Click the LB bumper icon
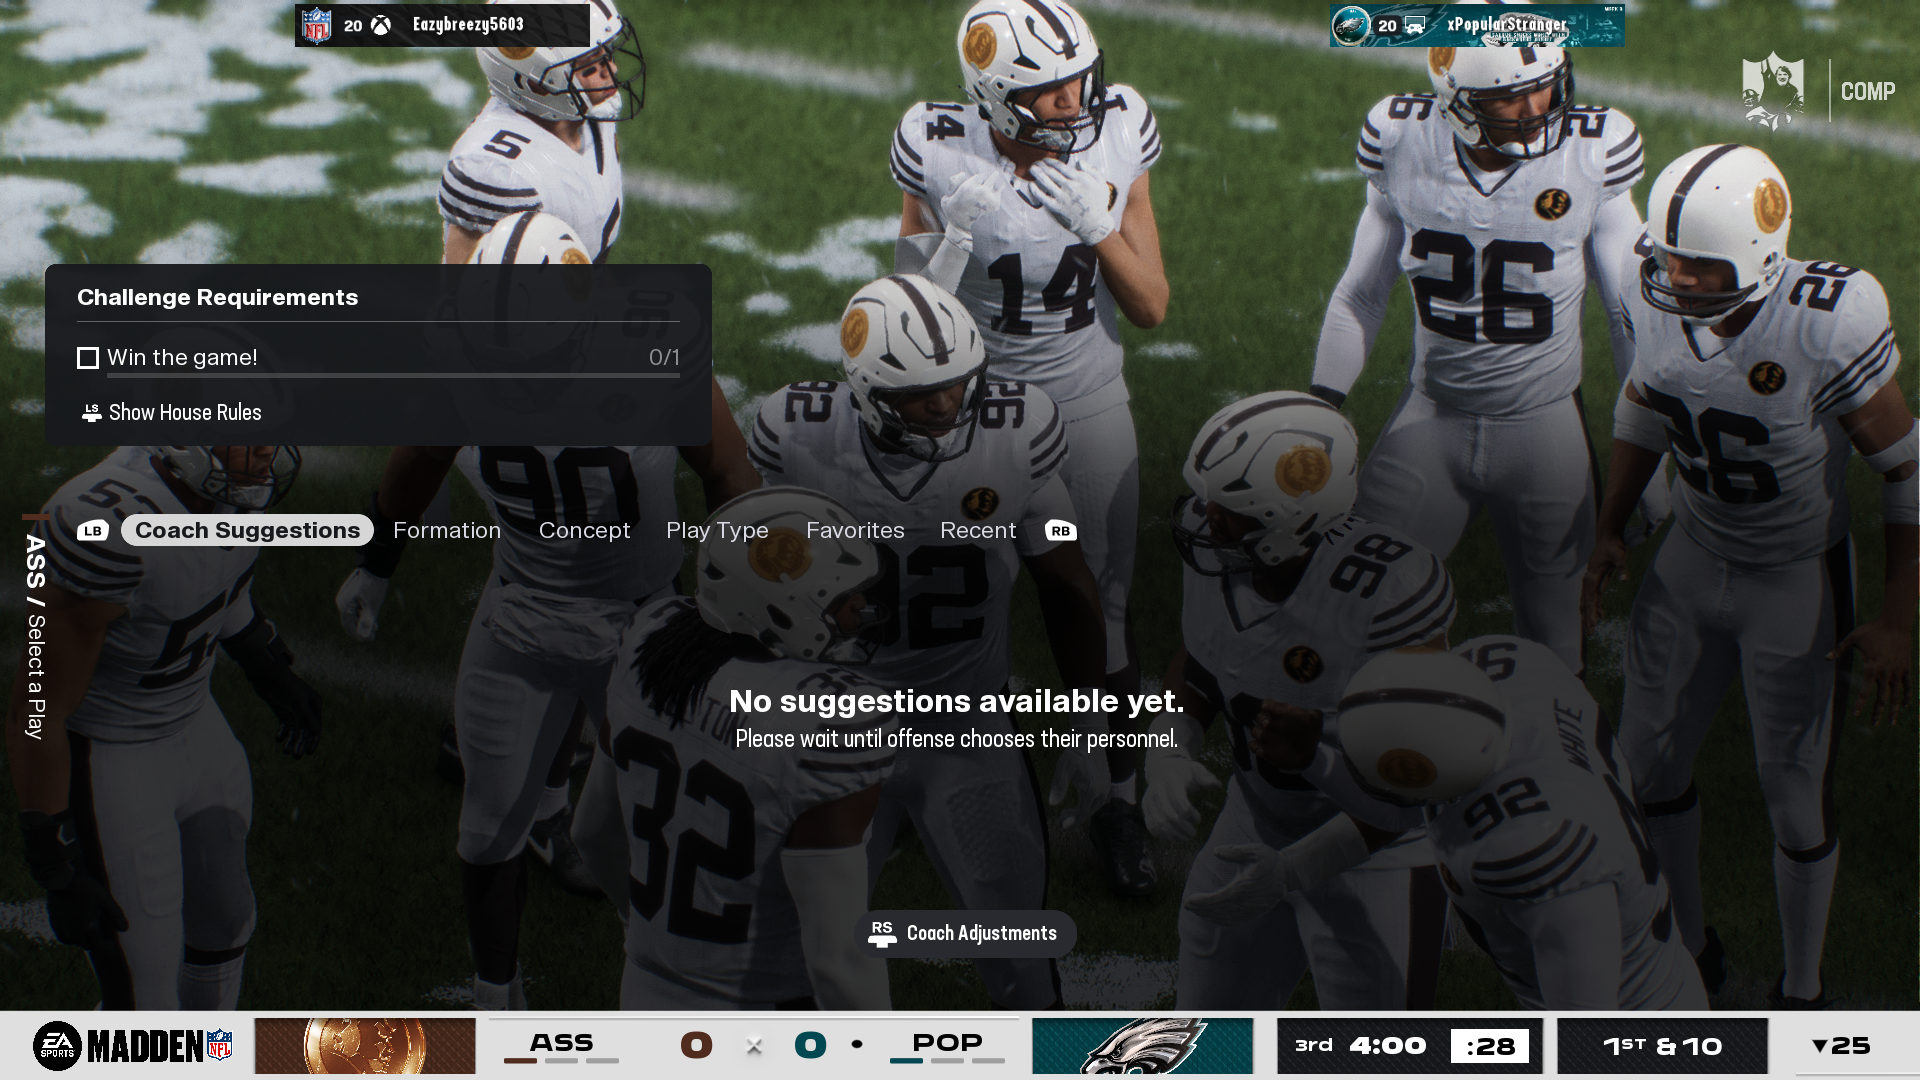Screen dimensions: 1920x1080 (93, 531)
